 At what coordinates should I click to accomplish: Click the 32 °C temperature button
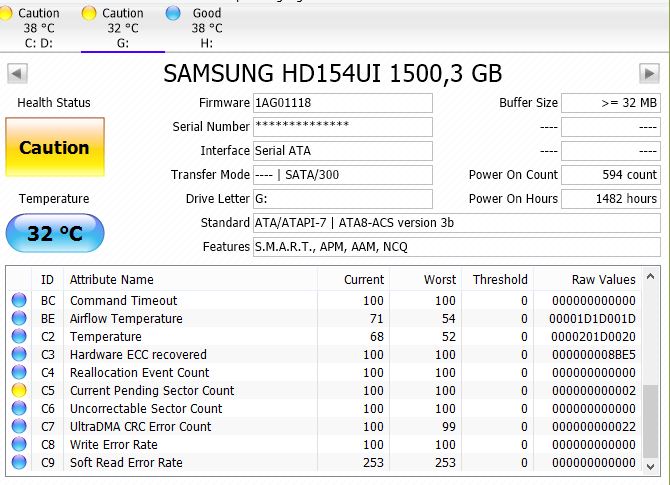pos(55,233)
